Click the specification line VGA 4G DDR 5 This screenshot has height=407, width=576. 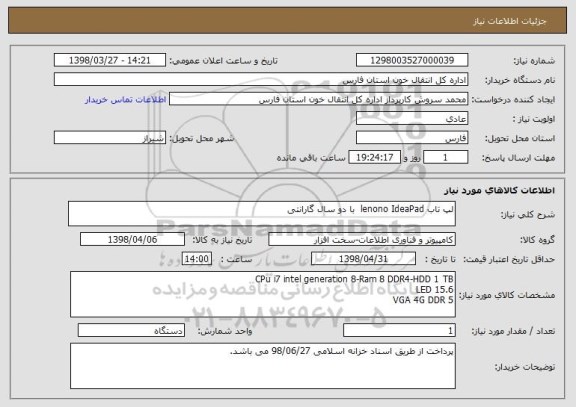coord(423,300)
